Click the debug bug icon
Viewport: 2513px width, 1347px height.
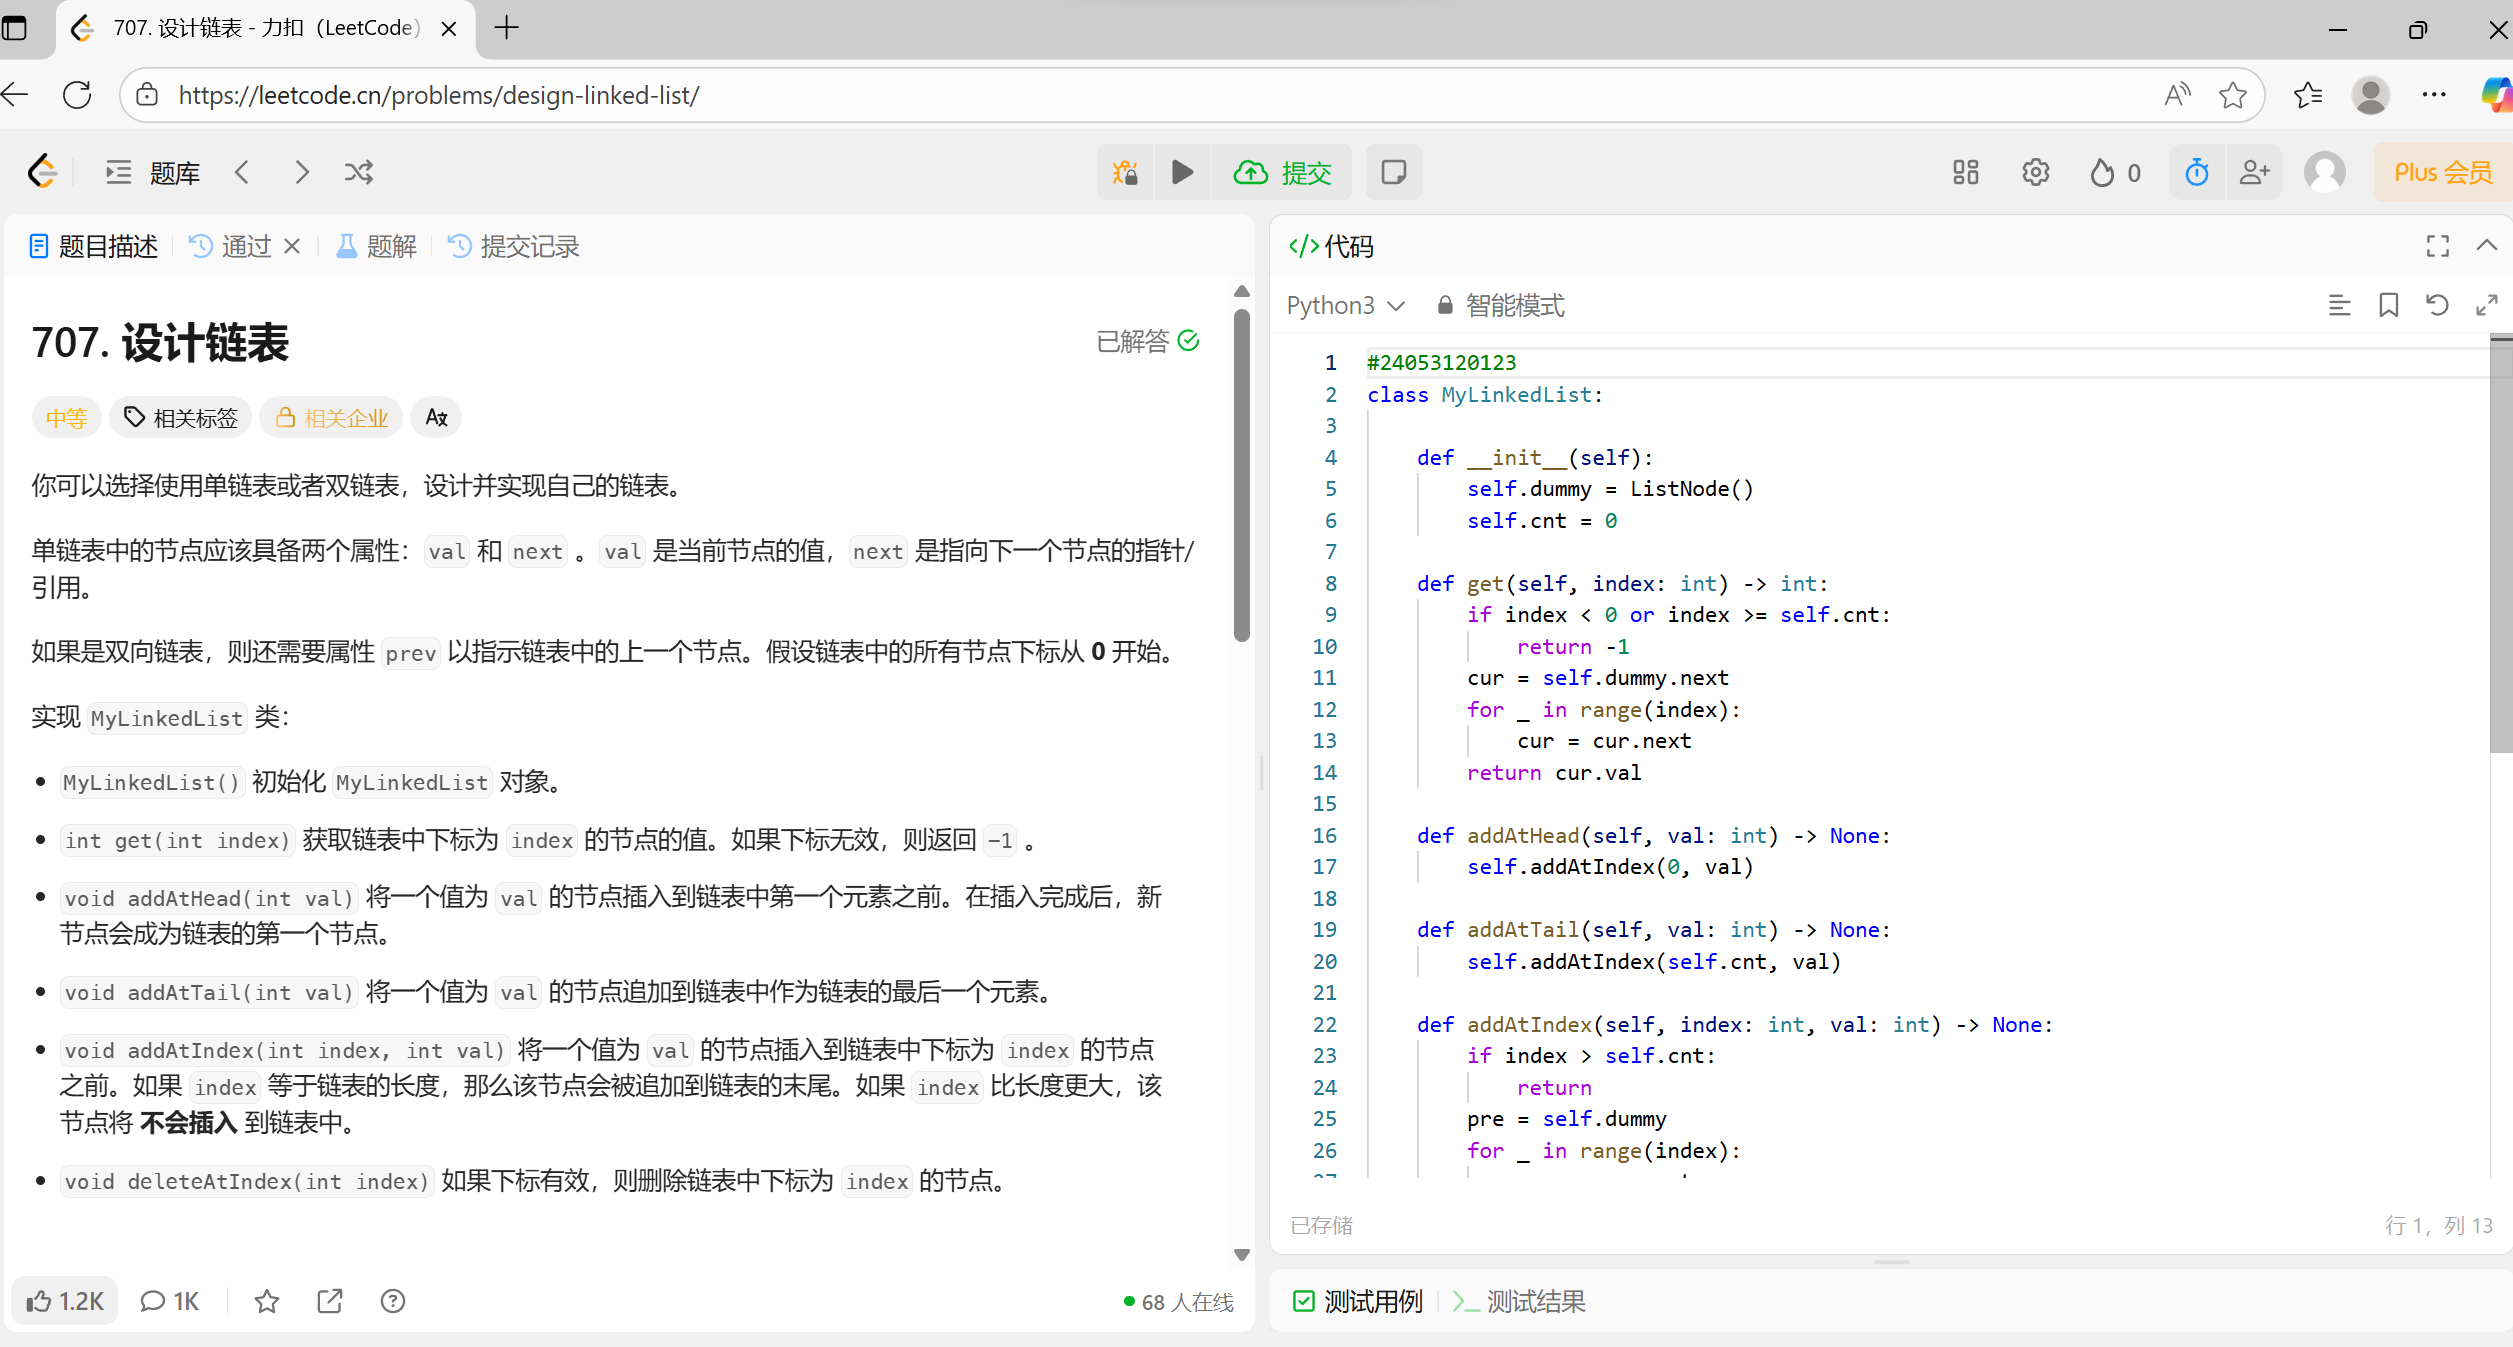pyautogui.click(x=1125, y=172)
